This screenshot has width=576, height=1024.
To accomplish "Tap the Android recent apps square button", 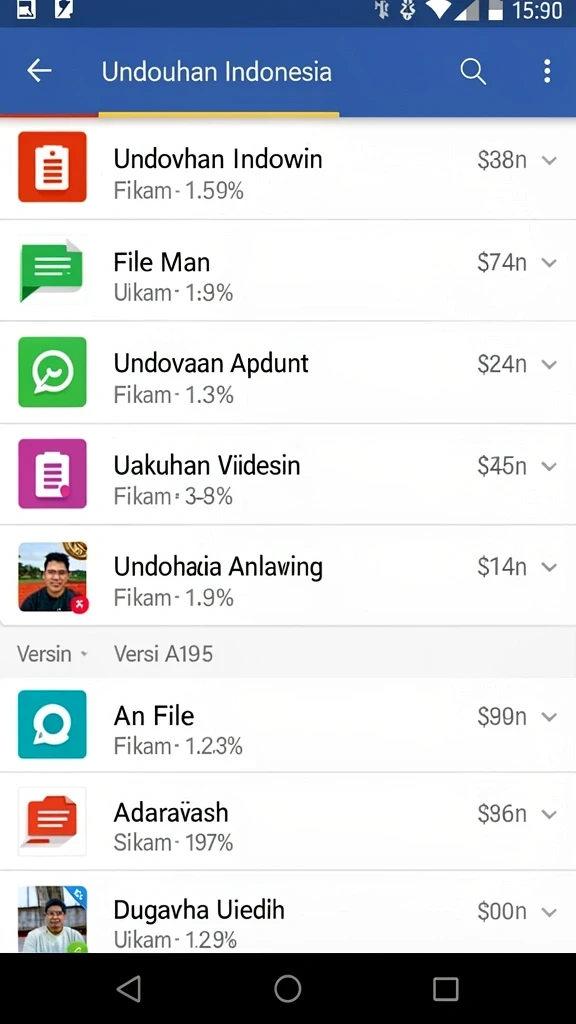I will pos(445,989).
